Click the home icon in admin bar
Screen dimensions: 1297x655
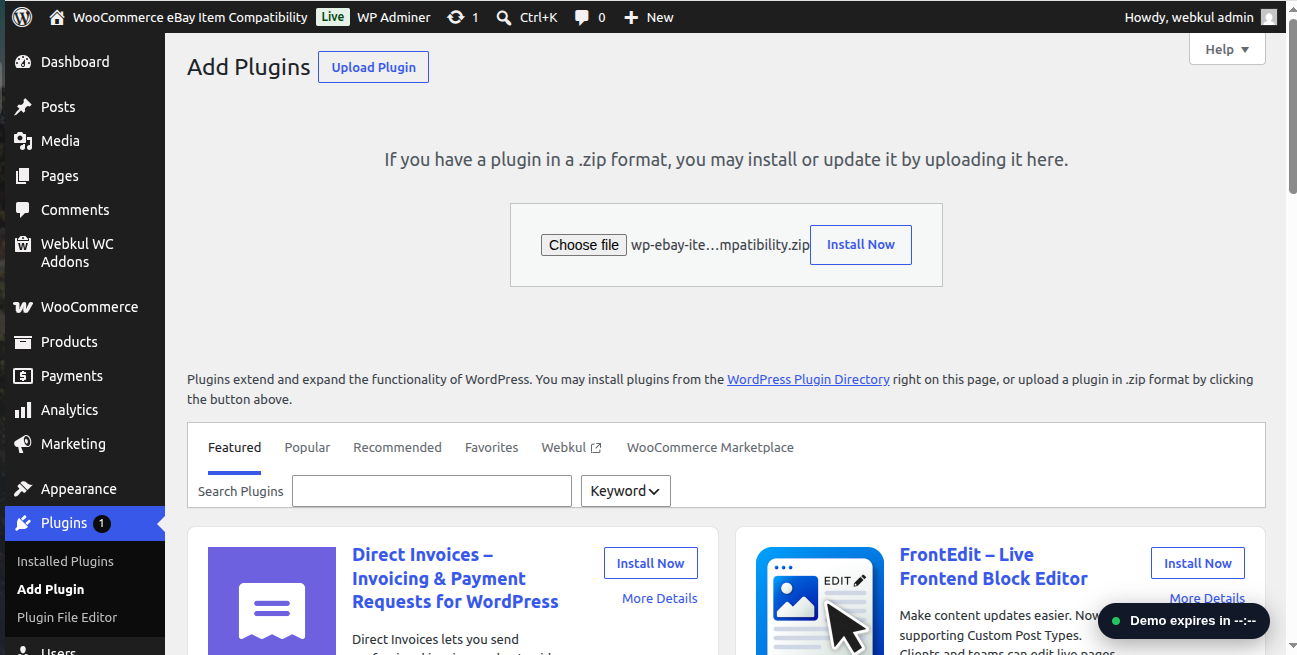[x=57, y=17]
